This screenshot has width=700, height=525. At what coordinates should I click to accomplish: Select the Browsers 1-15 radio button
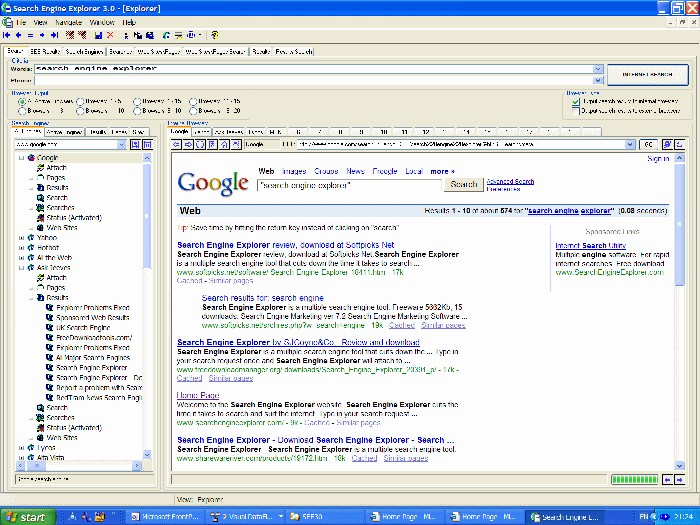tap(137, 102)
